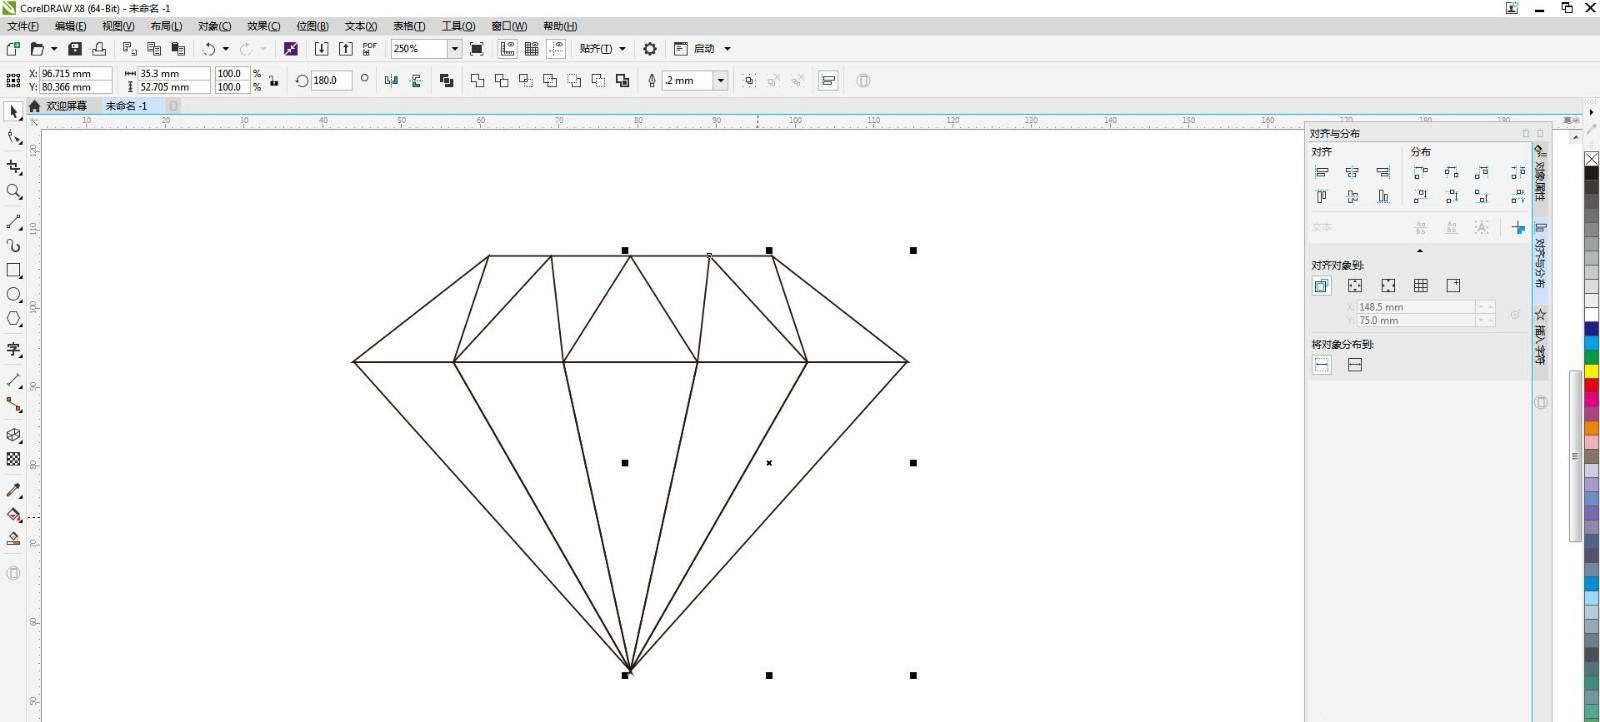1600x722 pixels.
Task: Select the Crop tool
Action: tap(14, 167)
